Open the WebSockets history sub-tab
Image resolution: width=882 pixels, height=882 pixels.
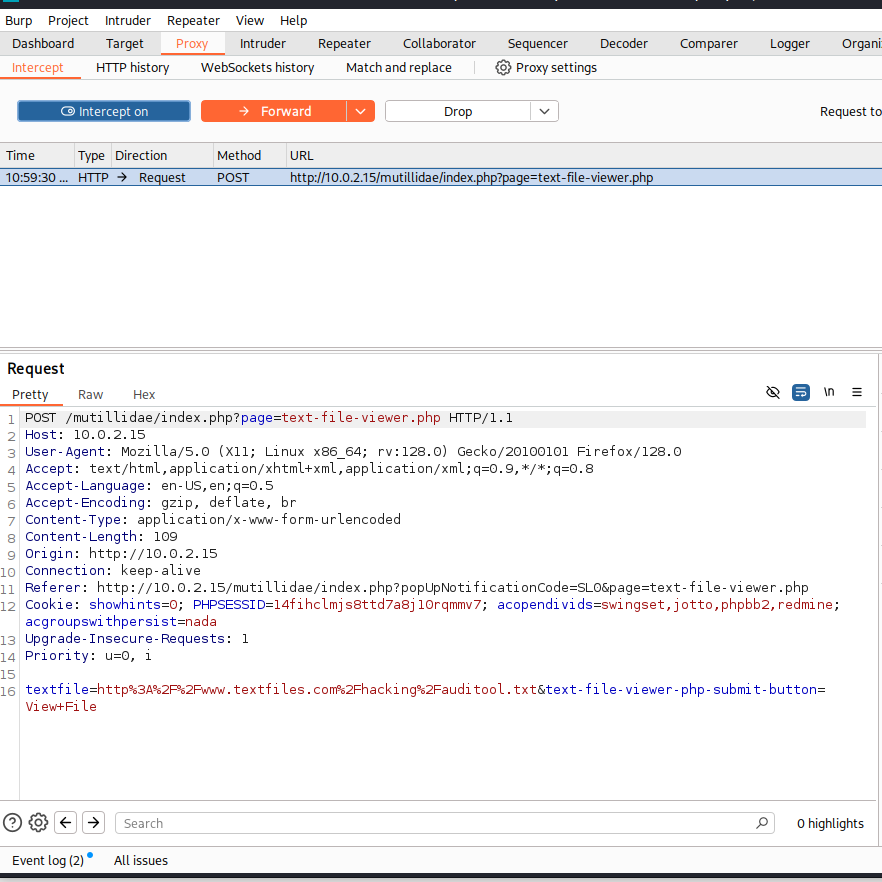(258, 68)
